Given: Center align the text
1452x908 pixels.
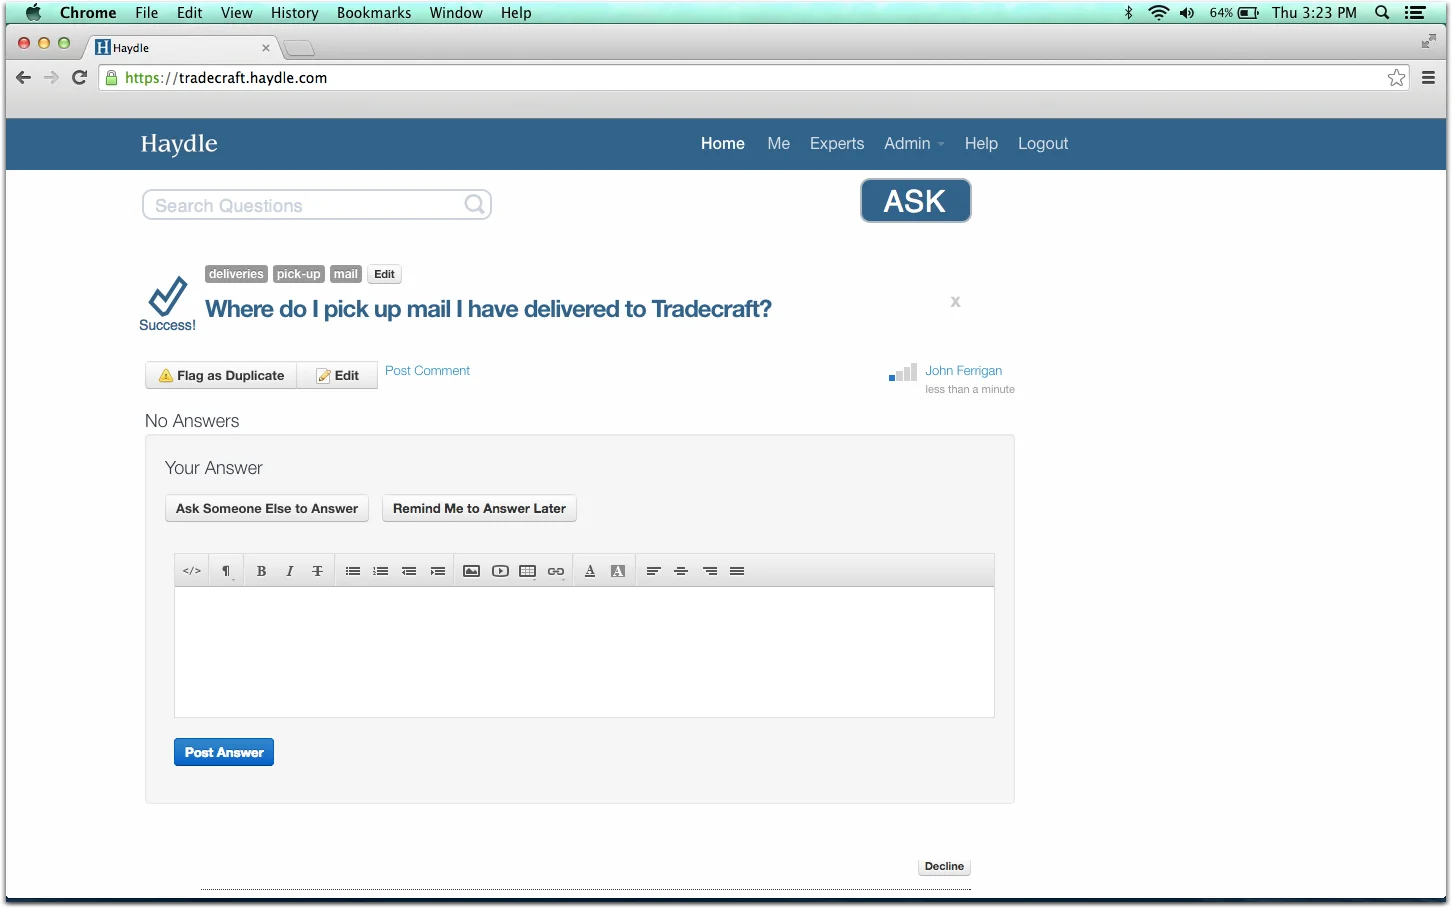Looking at the screenshot, I should pos(681,571).
